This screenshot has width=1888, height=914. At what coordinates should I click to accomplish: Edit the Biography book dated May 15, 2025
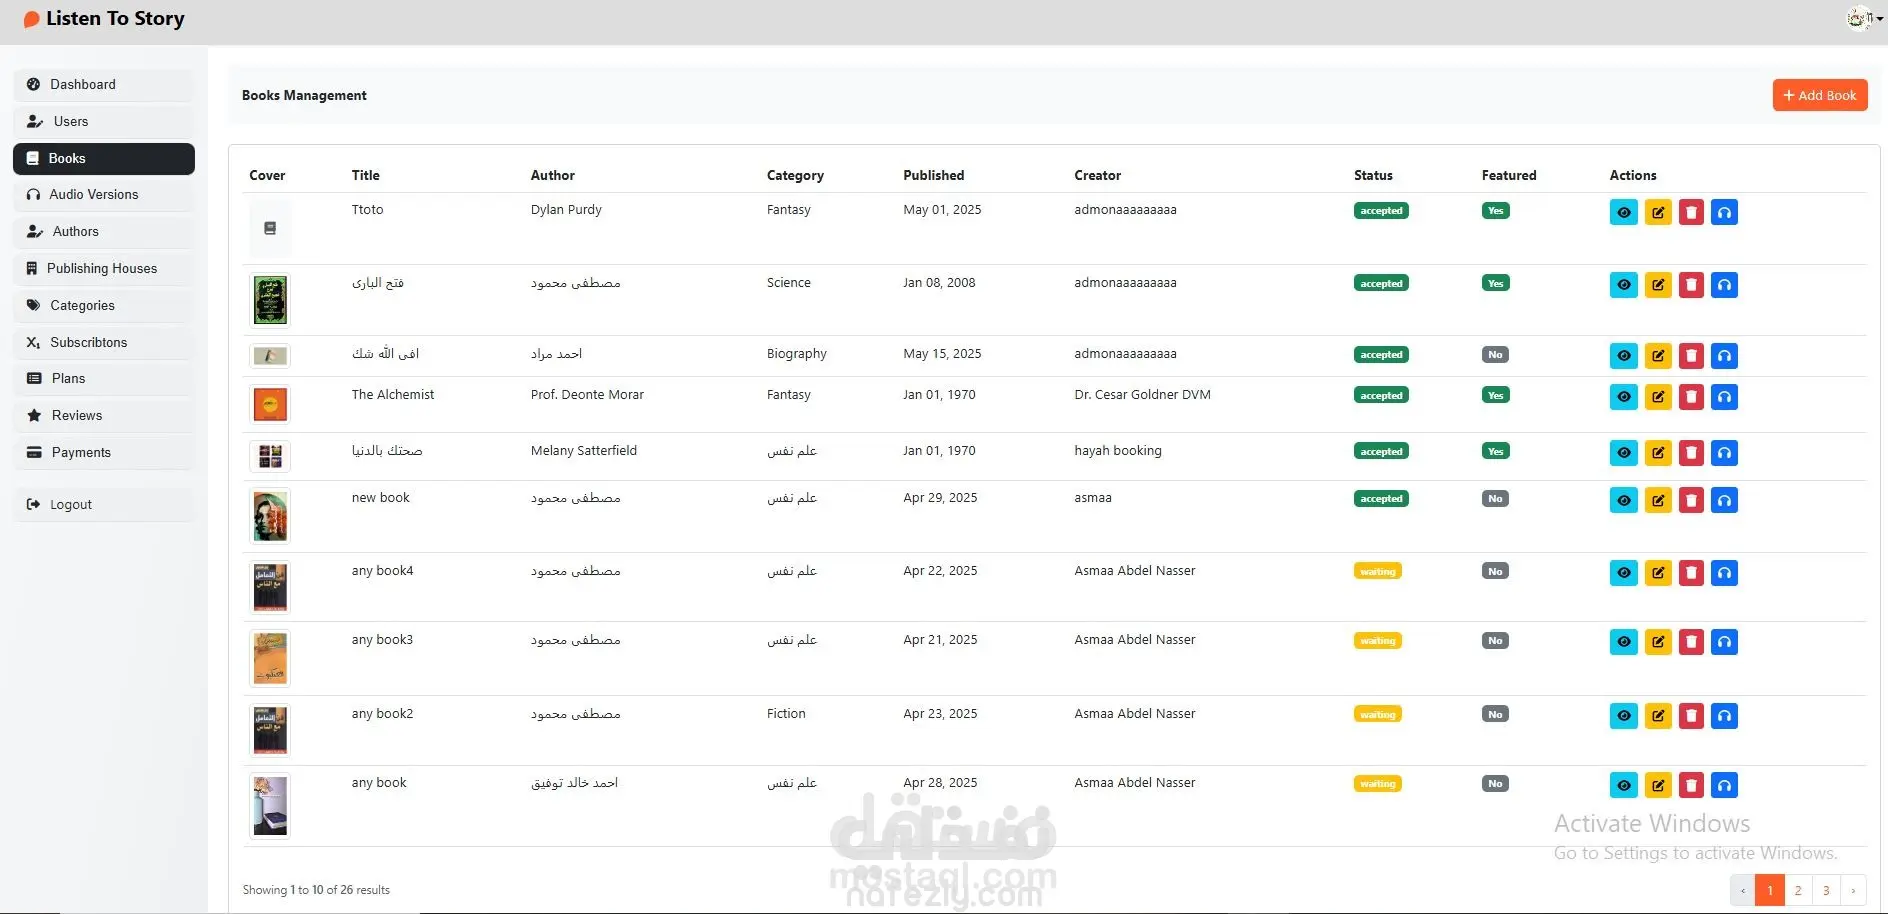click(1658, 356)
